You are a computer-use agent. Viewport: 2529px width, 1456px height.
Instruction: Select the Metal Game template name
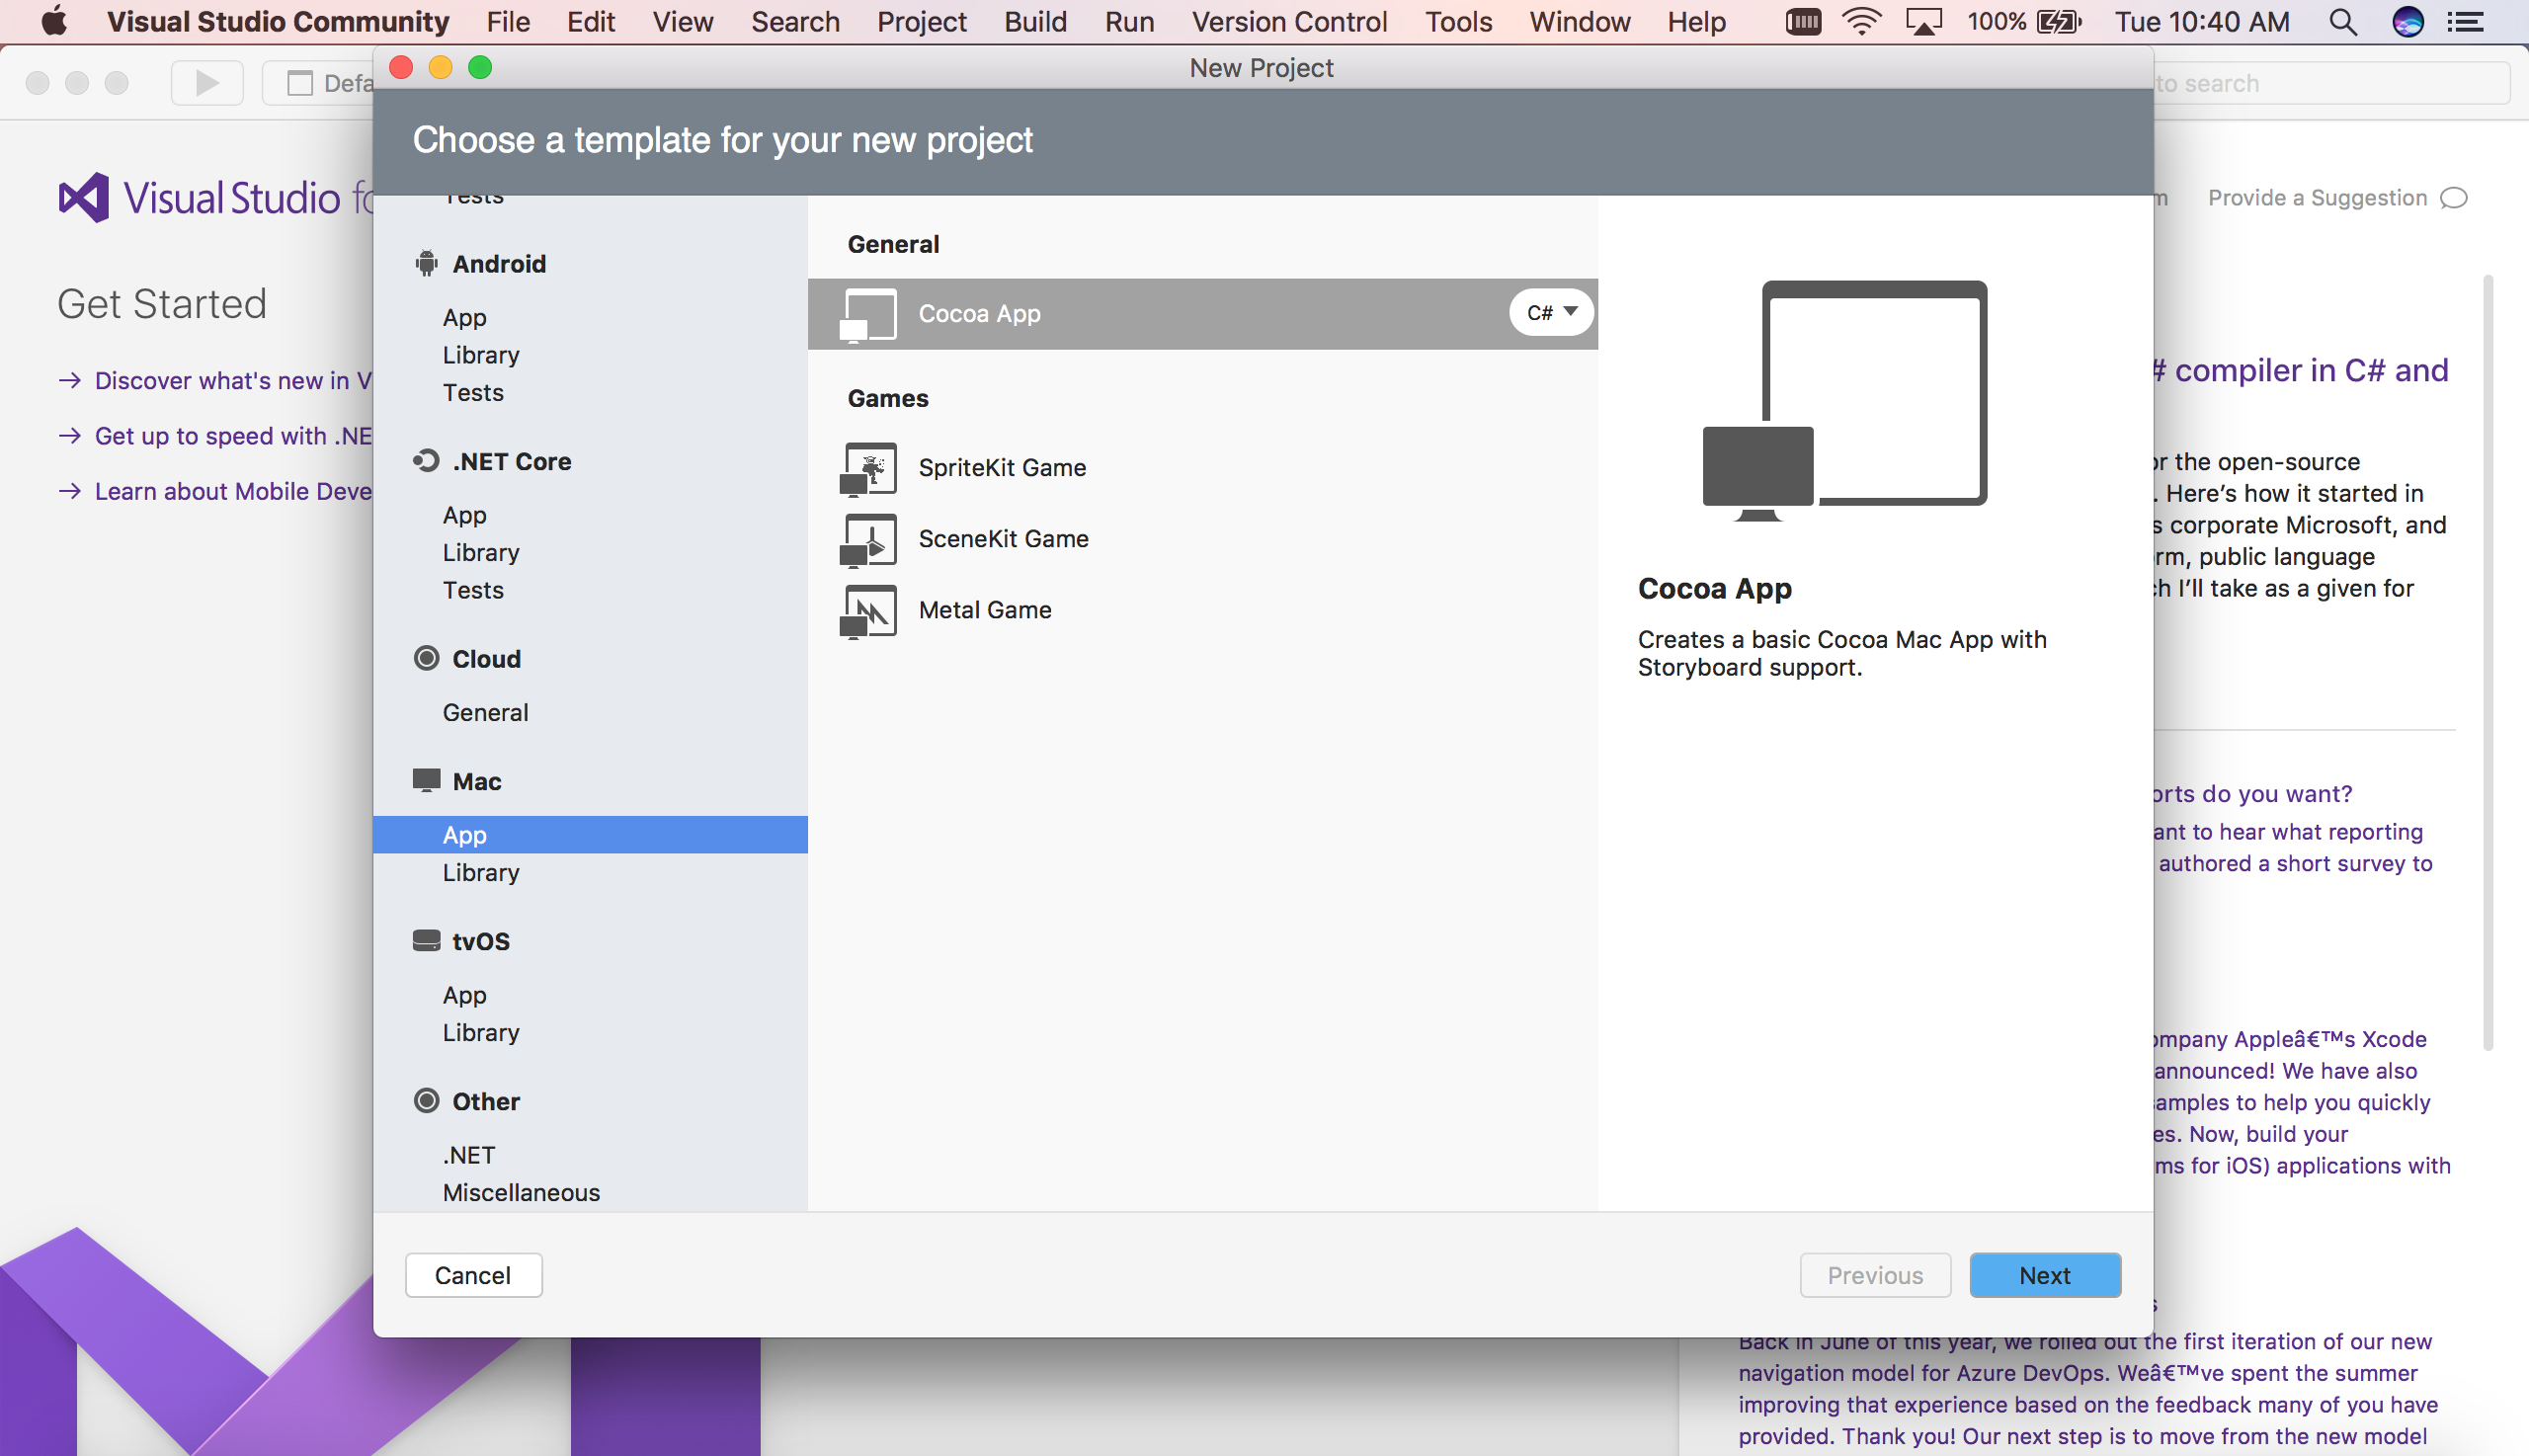985,610
